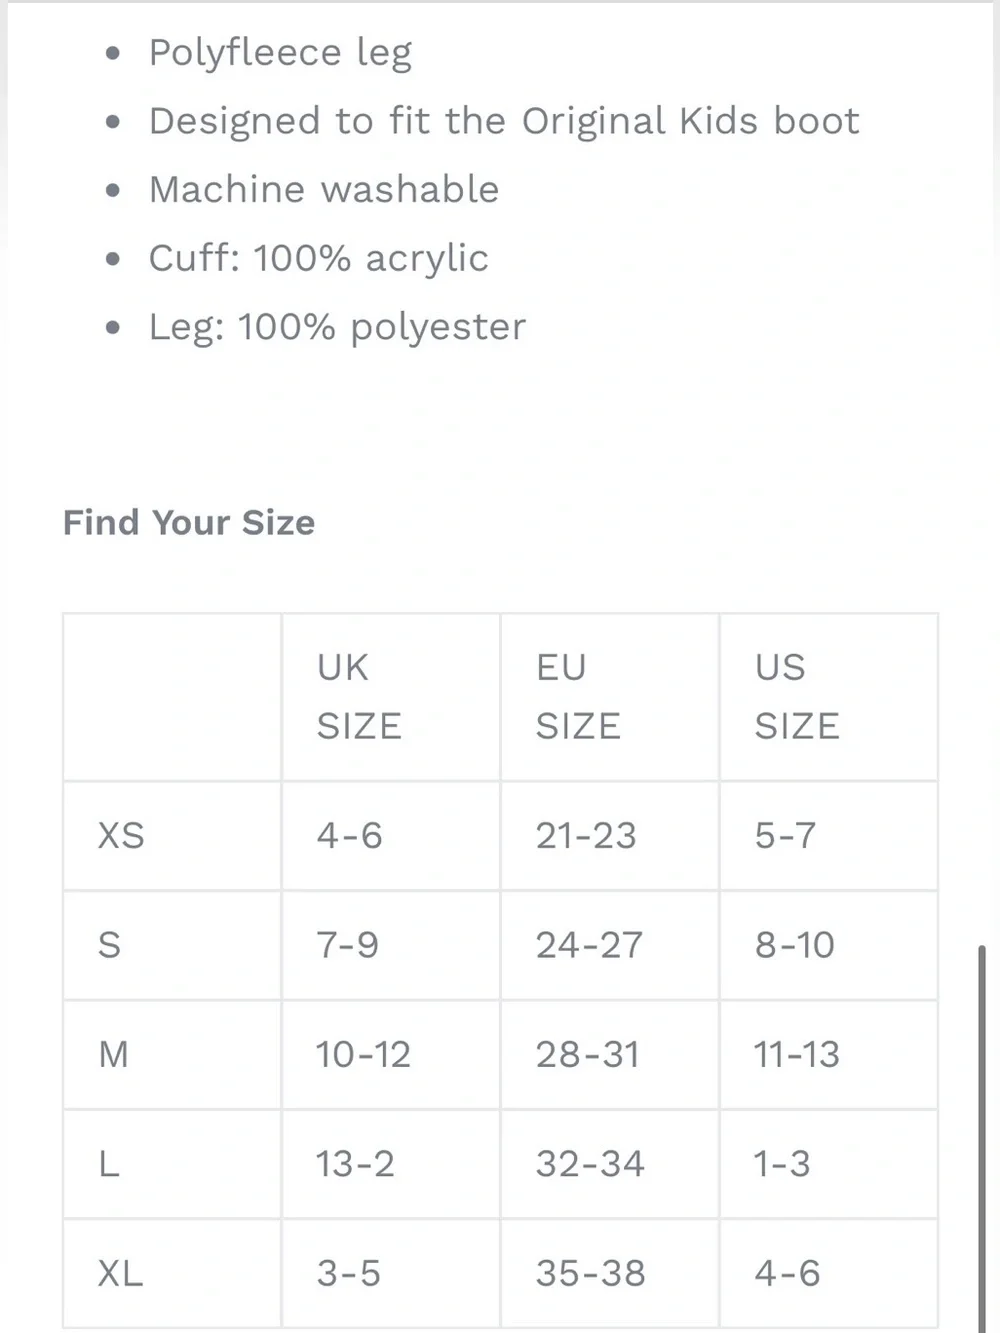
Task: Click the vertical scrollbar thumb
Action: tap(982, 1138)
